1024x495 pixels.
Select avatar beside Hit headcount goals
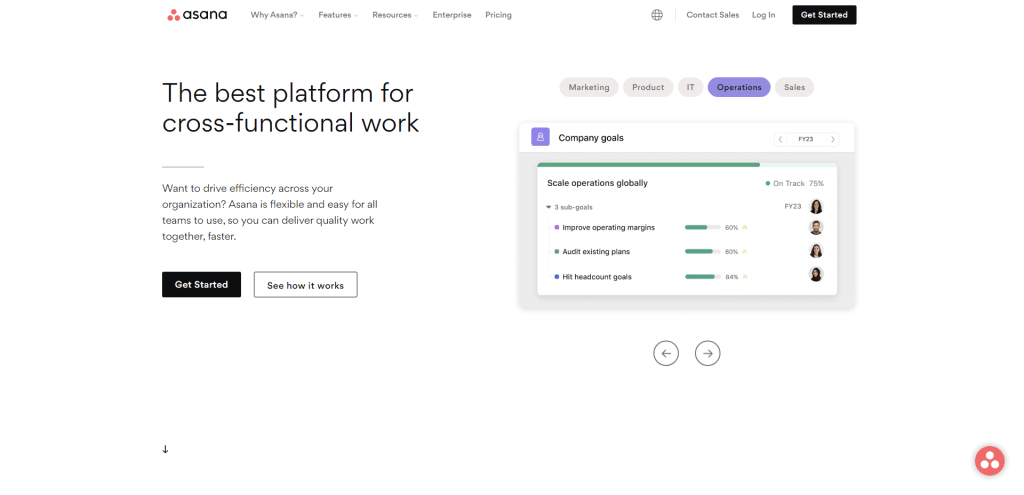816,274
